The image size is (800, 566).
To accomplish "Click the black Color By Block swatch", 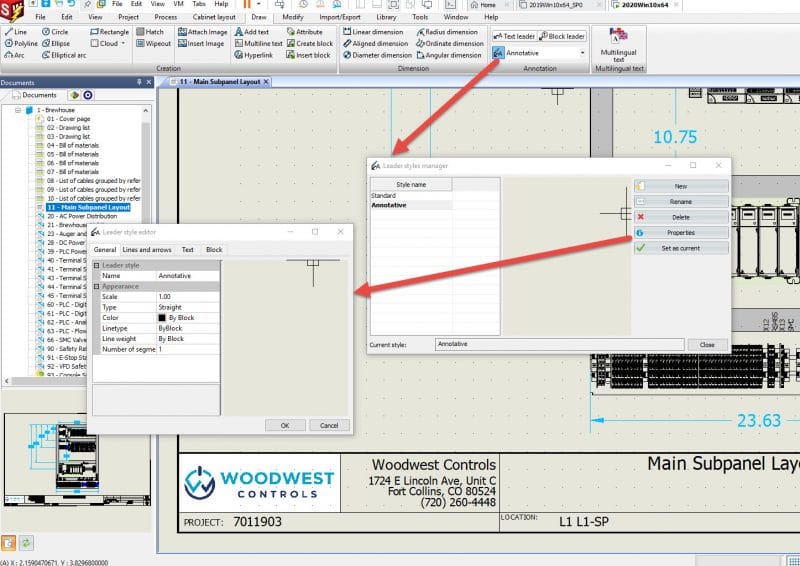I will (x=162, y=317).
